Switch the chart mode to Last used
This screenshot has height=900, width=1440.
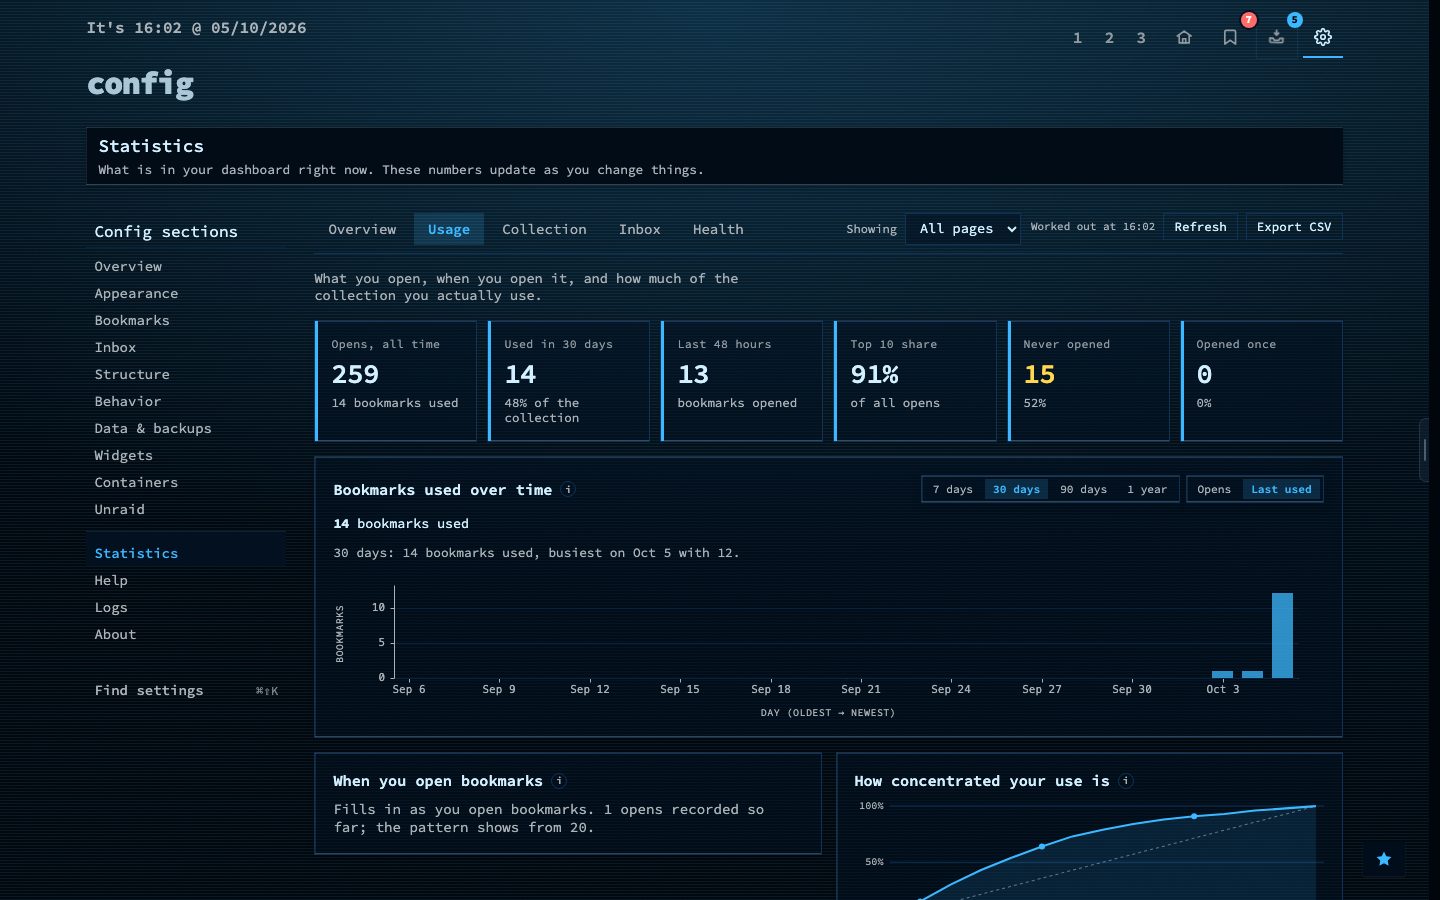[1281, 489]
